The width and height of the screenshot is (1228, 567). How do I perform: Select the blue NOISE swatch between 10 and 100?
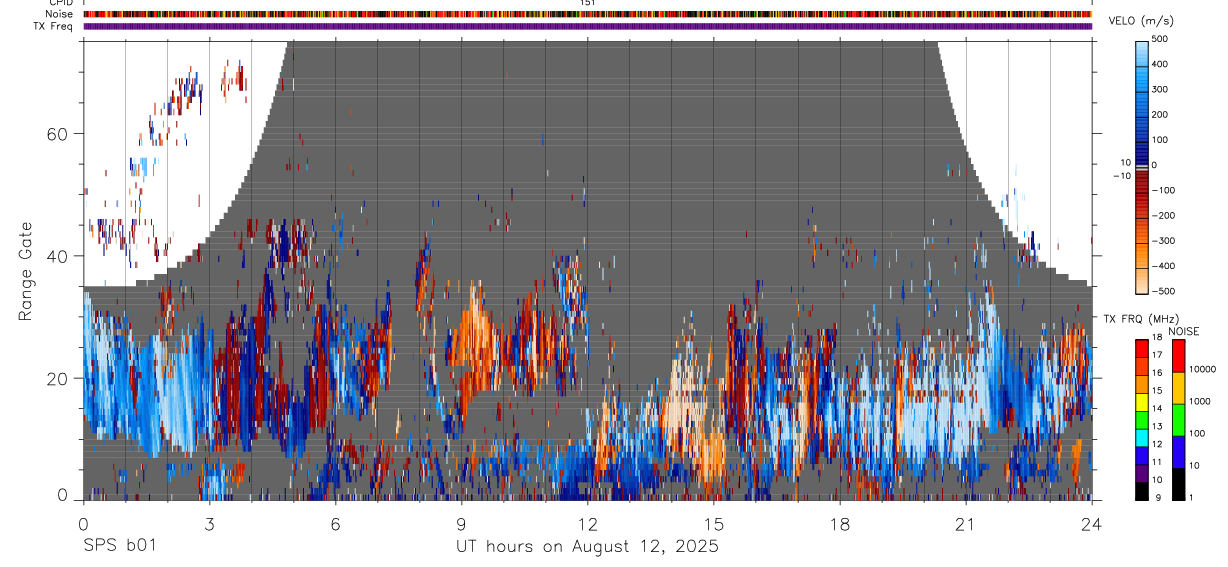tap(1177, 452)
